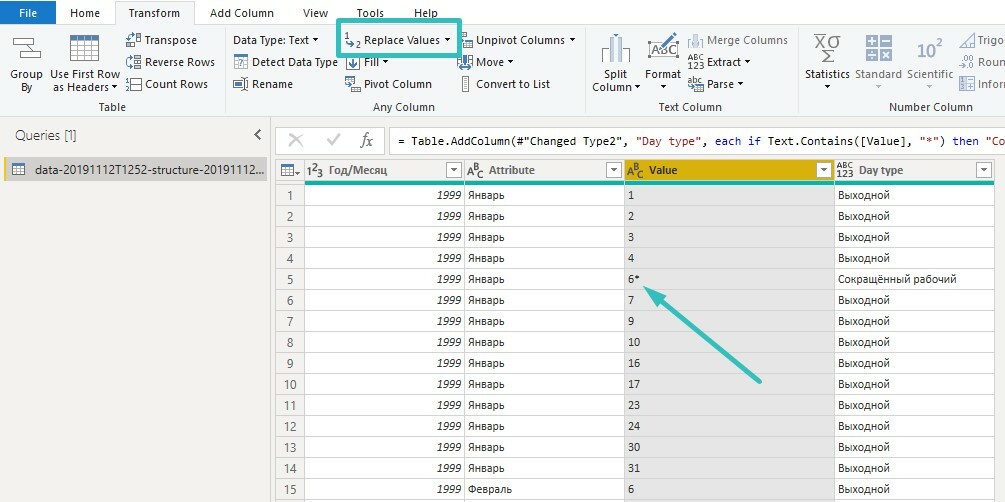The image size is (1005, 502).
Task: Click Reverse Rows
Action: [x=170, y=62]
